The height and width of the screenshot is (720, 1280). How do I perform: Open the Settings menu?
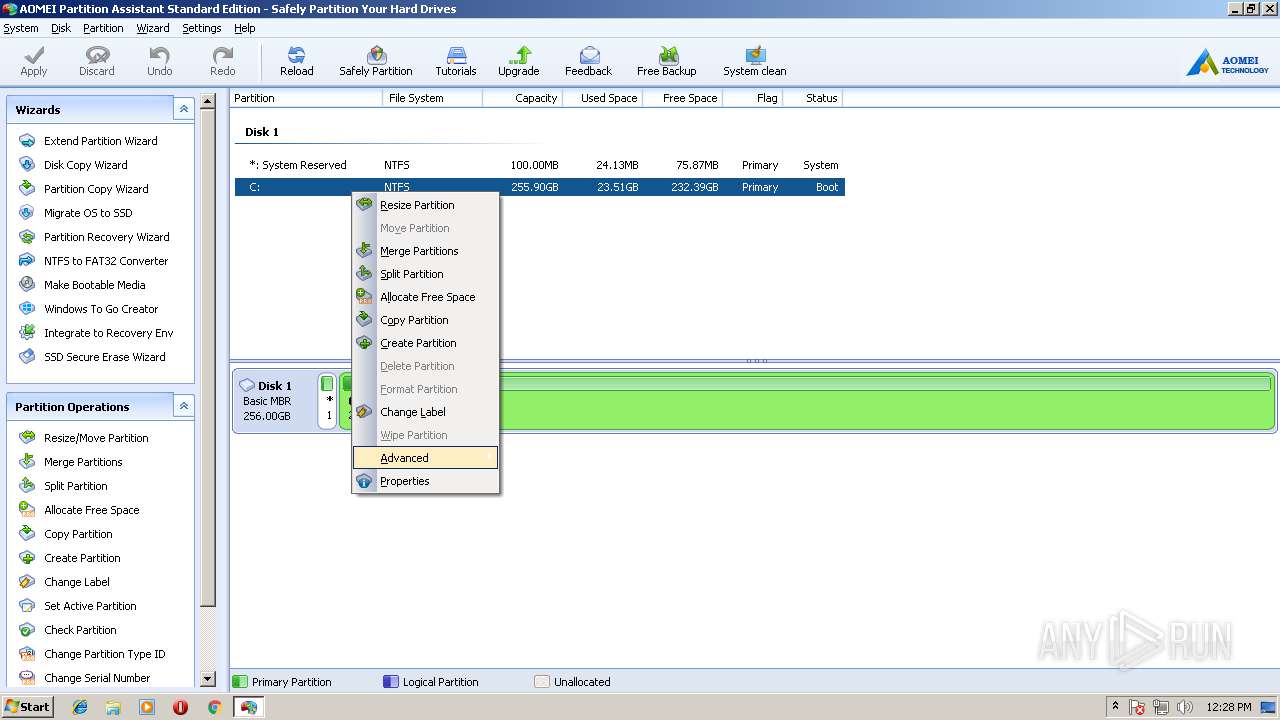(201, 28)
